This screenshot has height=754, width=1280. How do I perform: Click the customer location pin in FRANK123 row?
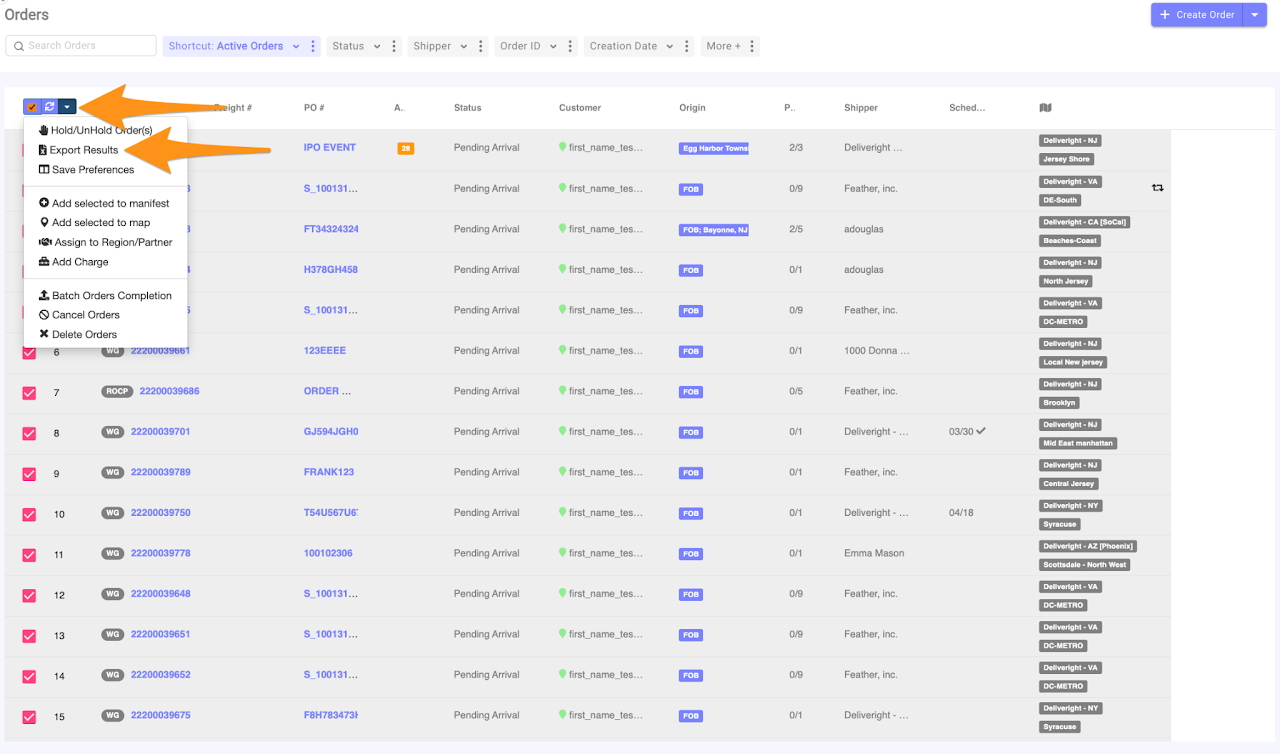562,472
